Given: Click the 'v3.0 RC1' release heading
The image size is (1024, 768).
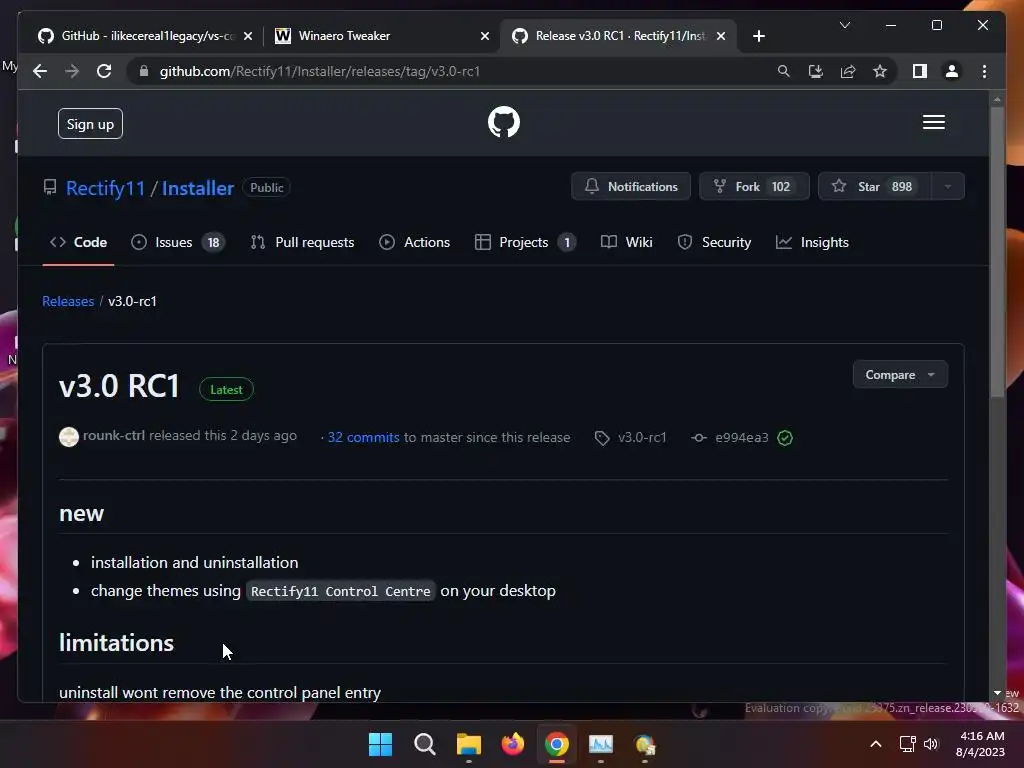Looking at the screenshot, I should [x=119, y=386].
